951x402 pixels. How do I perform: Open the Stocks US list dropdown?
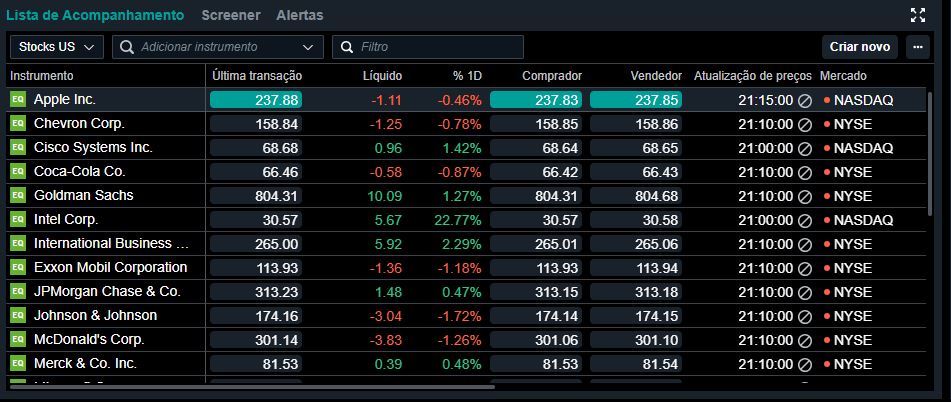pos(56,47)
